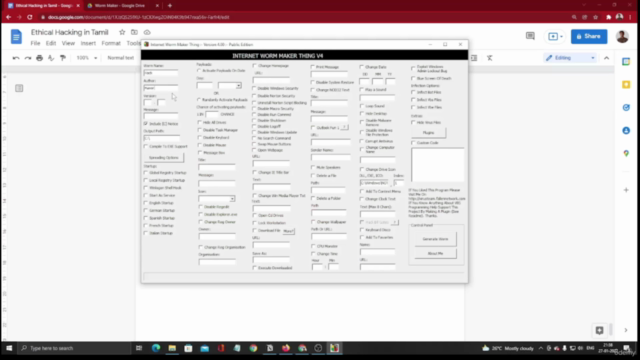
Task: Bookmark this page with the star icon
Action: [x=596, y=17]
